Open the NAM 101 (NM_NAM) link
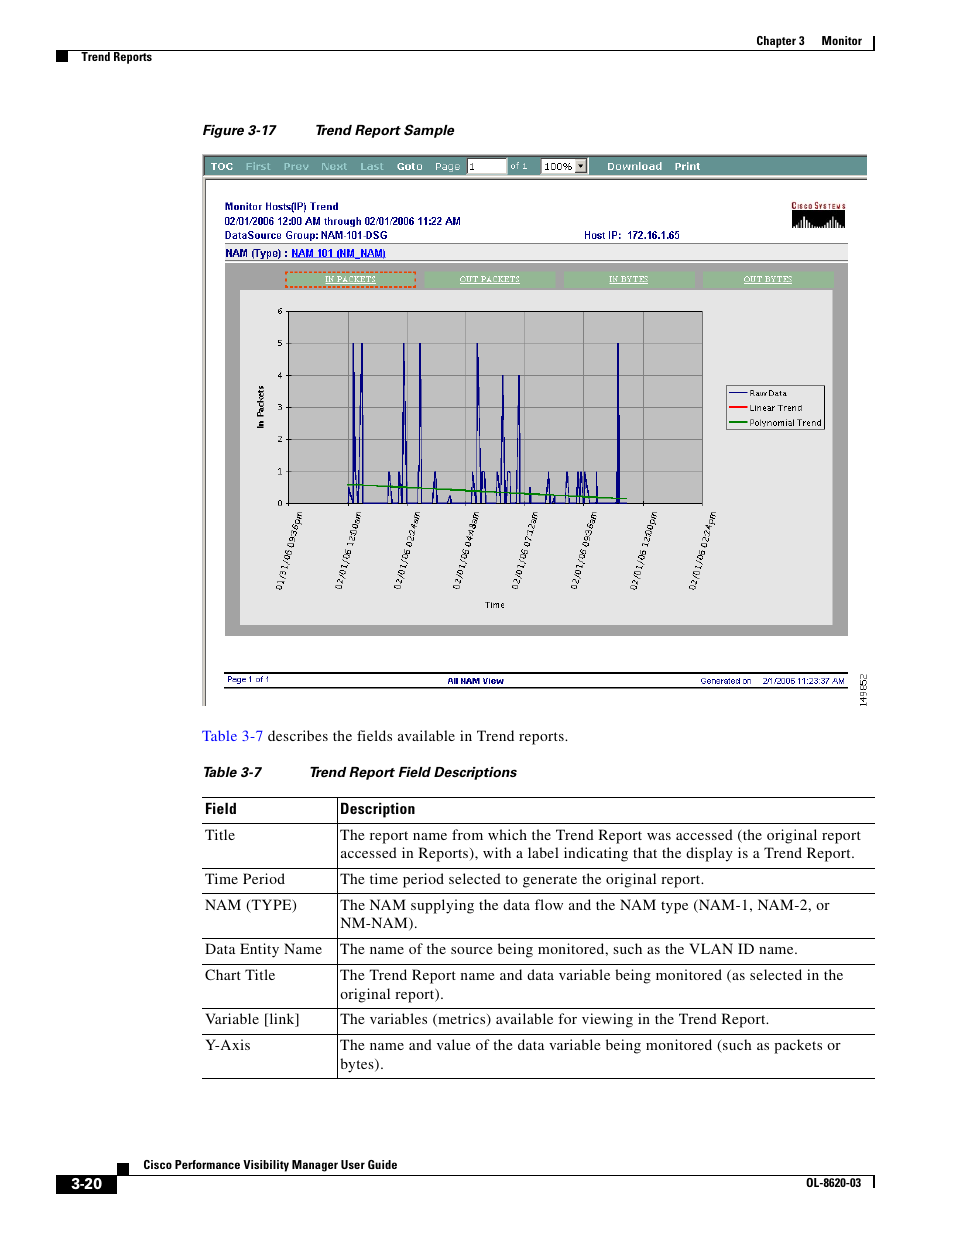The image size is (954, 1235). pyautogui.click(x=338, y=254)
